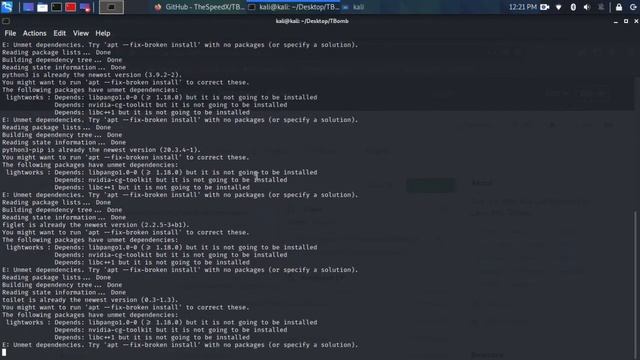Viewport: 640px width, 360px height.
Task: Maximize the terminal window
Action: 626,21
